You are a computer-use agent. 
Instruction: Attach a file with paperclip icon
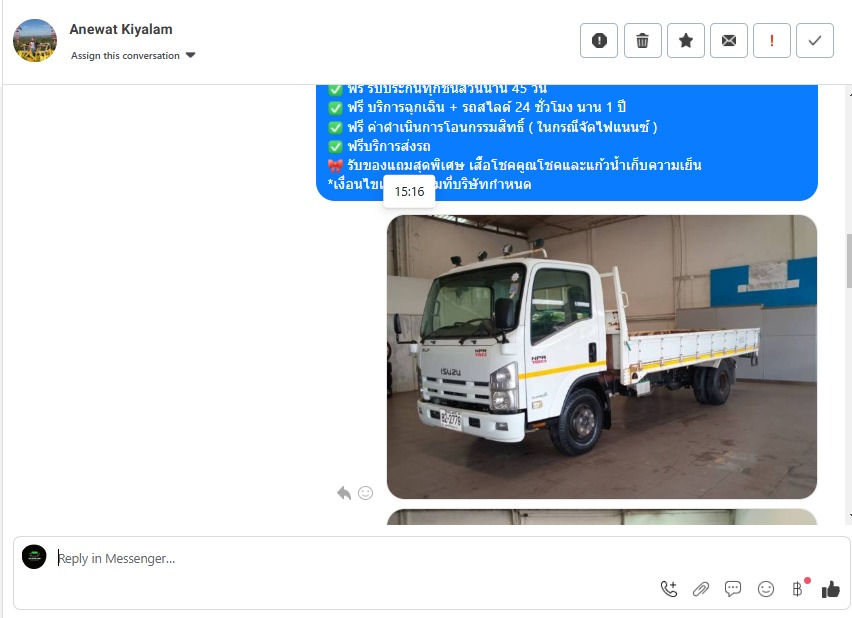pyautogui.click(x=701, y=589)
